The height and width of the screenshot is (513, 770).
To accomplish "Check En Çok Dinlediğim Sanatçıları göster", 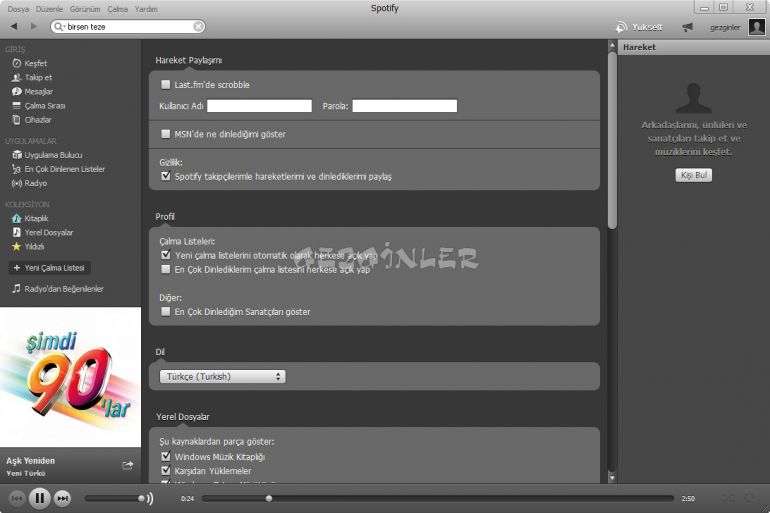I will coord(166,312).
